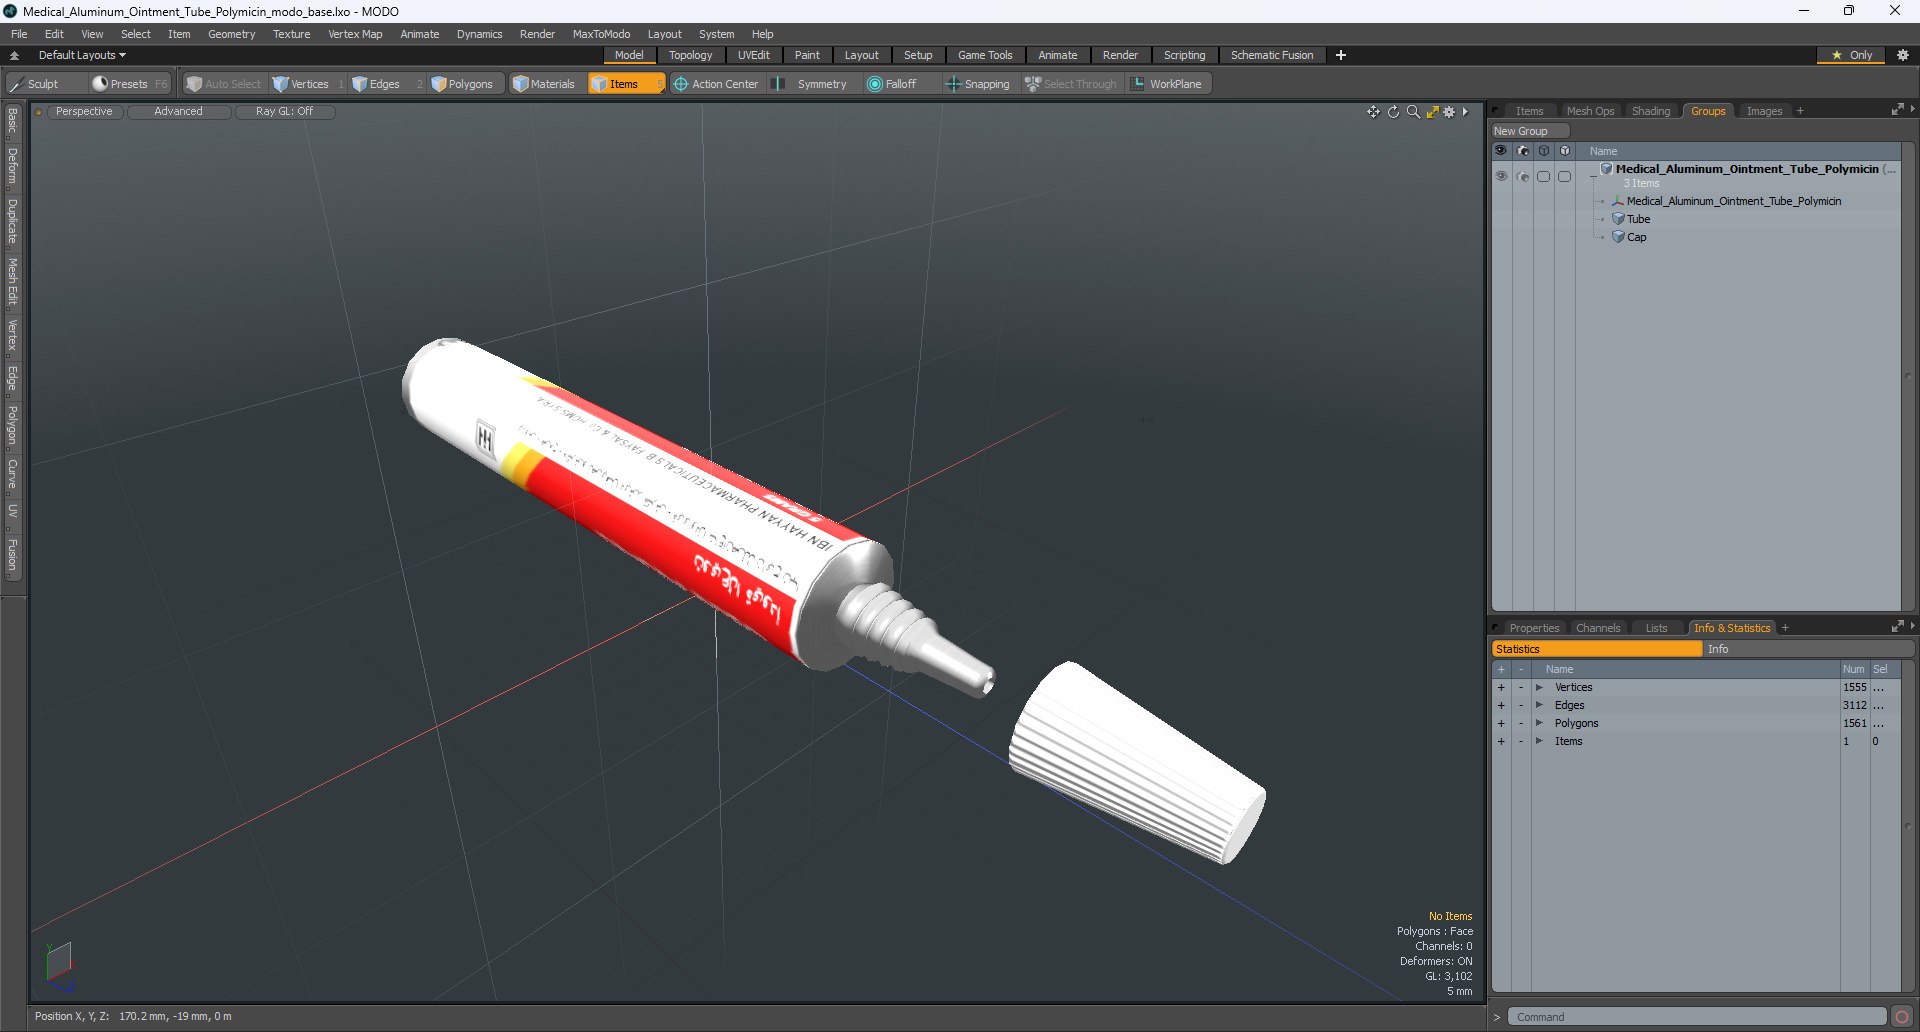This screenshot has height=1032, width=1920.
Task: Click record icon beside Command field
Action: coord(1902,1017)
